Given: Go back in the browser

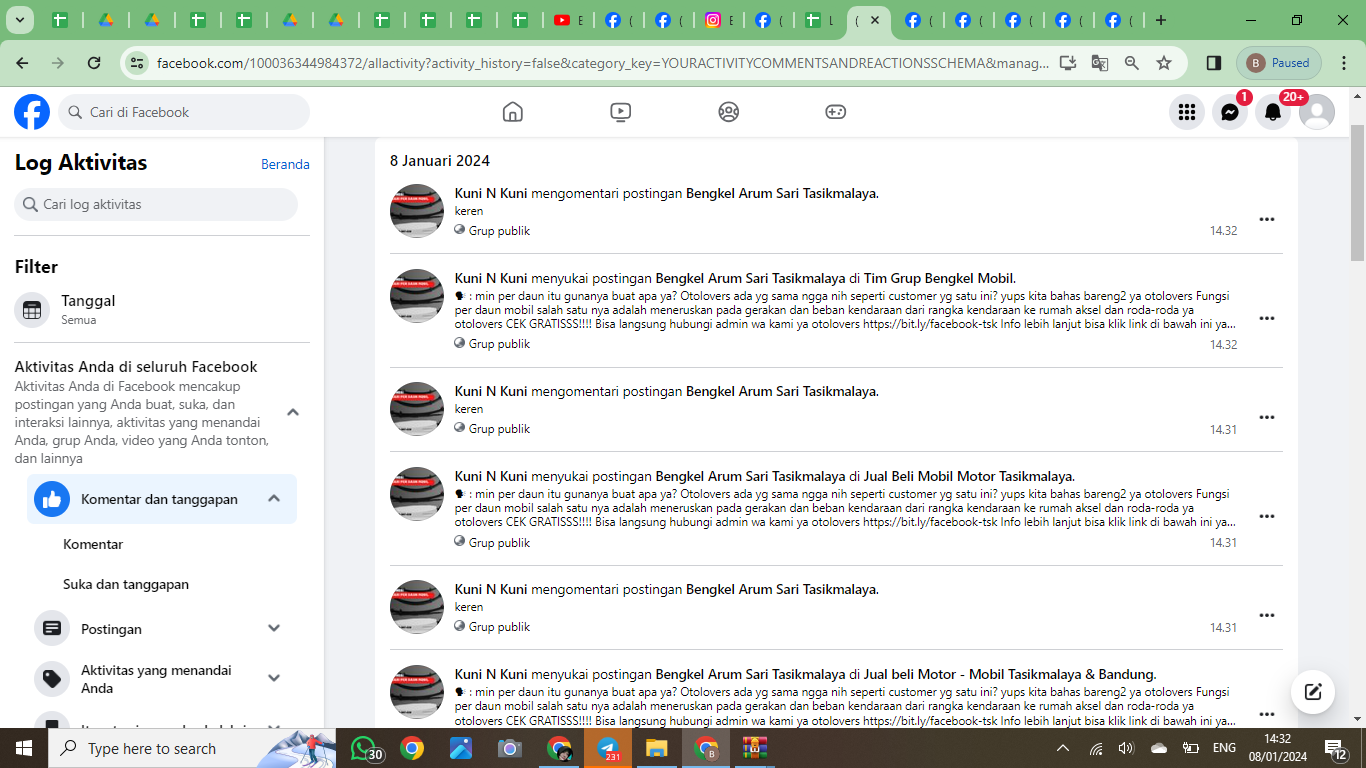Looking at the screenshot, I should pyautogui.click(x=22, y=63).
